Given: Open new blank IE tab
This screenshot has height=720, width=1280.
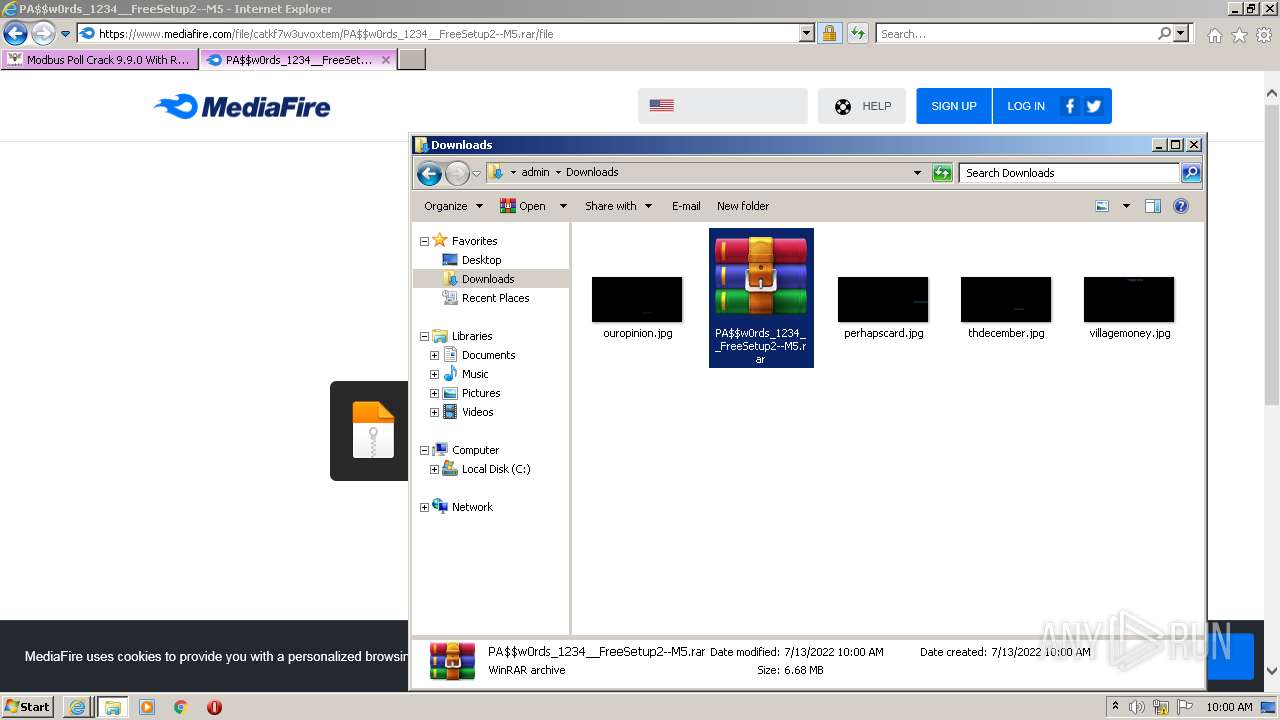Looking at the screenshot, I should [412, 60].
